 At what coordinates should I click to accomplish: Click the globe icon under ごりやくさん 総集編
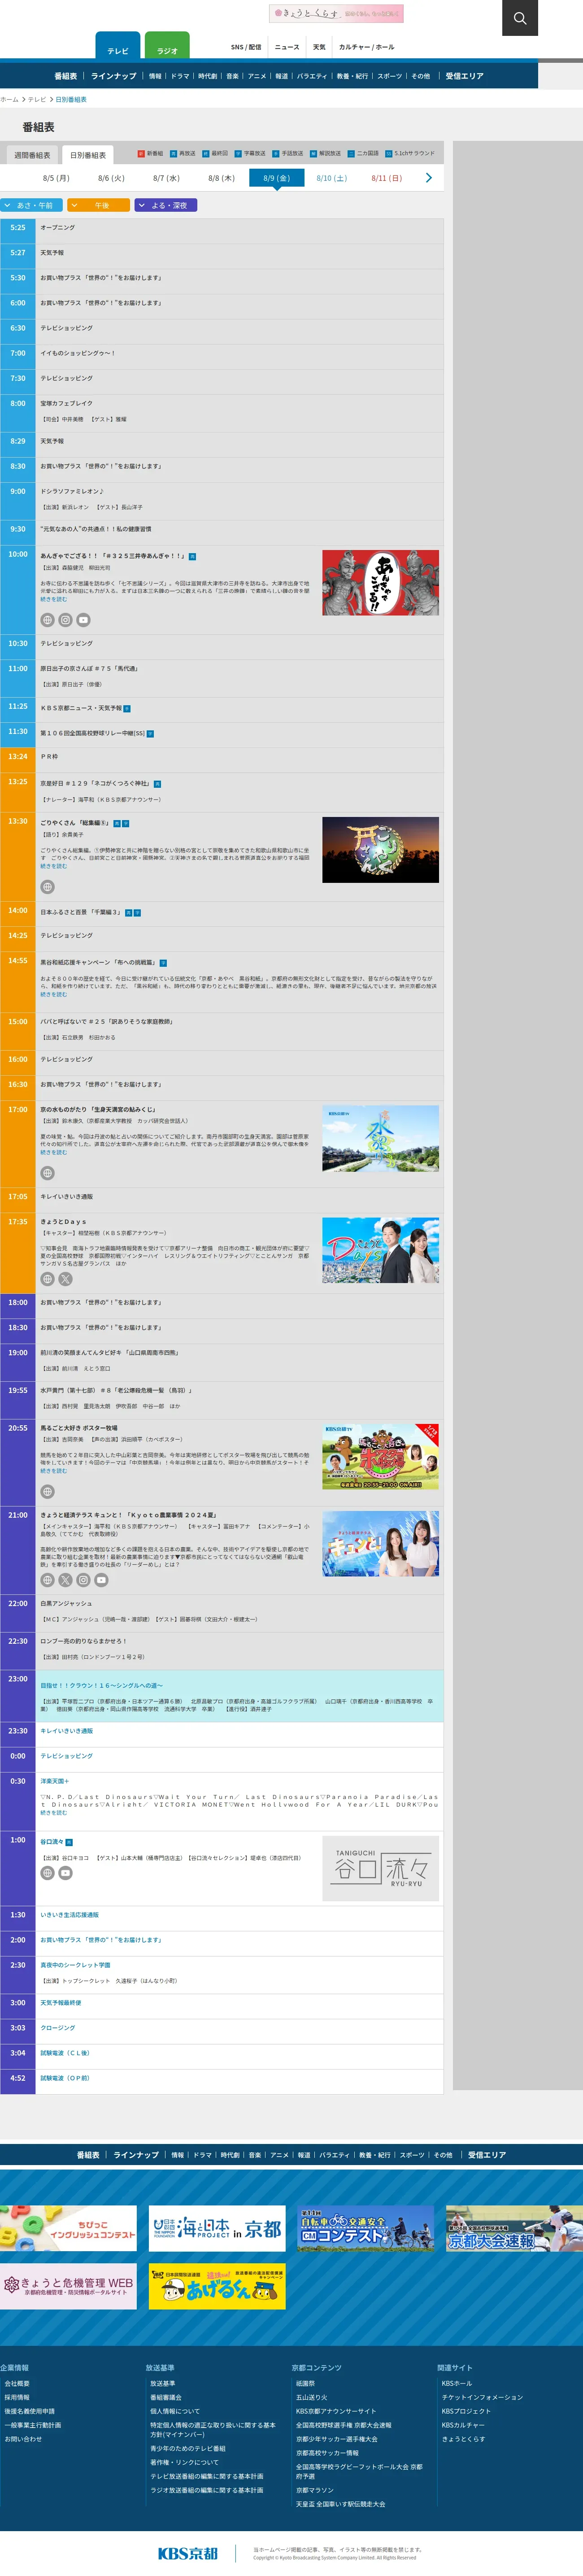coord(47,887)
